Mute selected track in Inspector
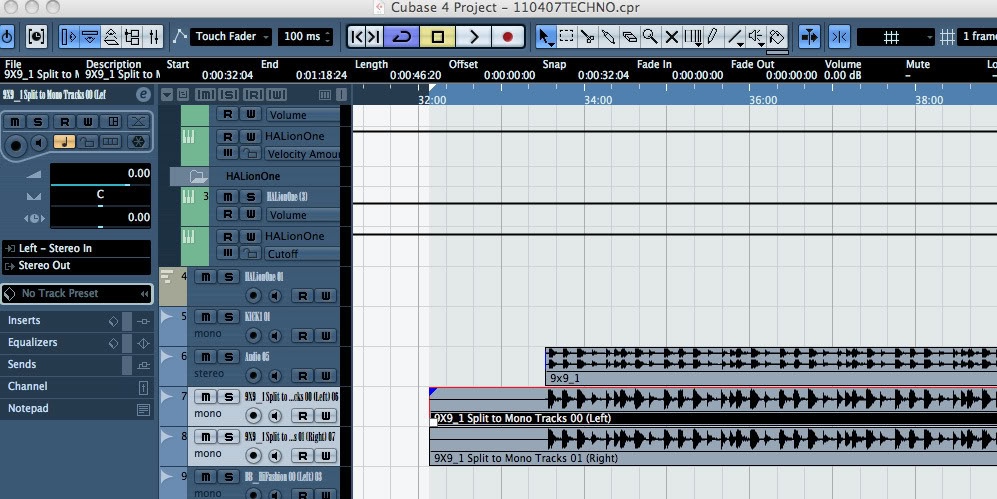Screen dimensions: 997x499 15,121
